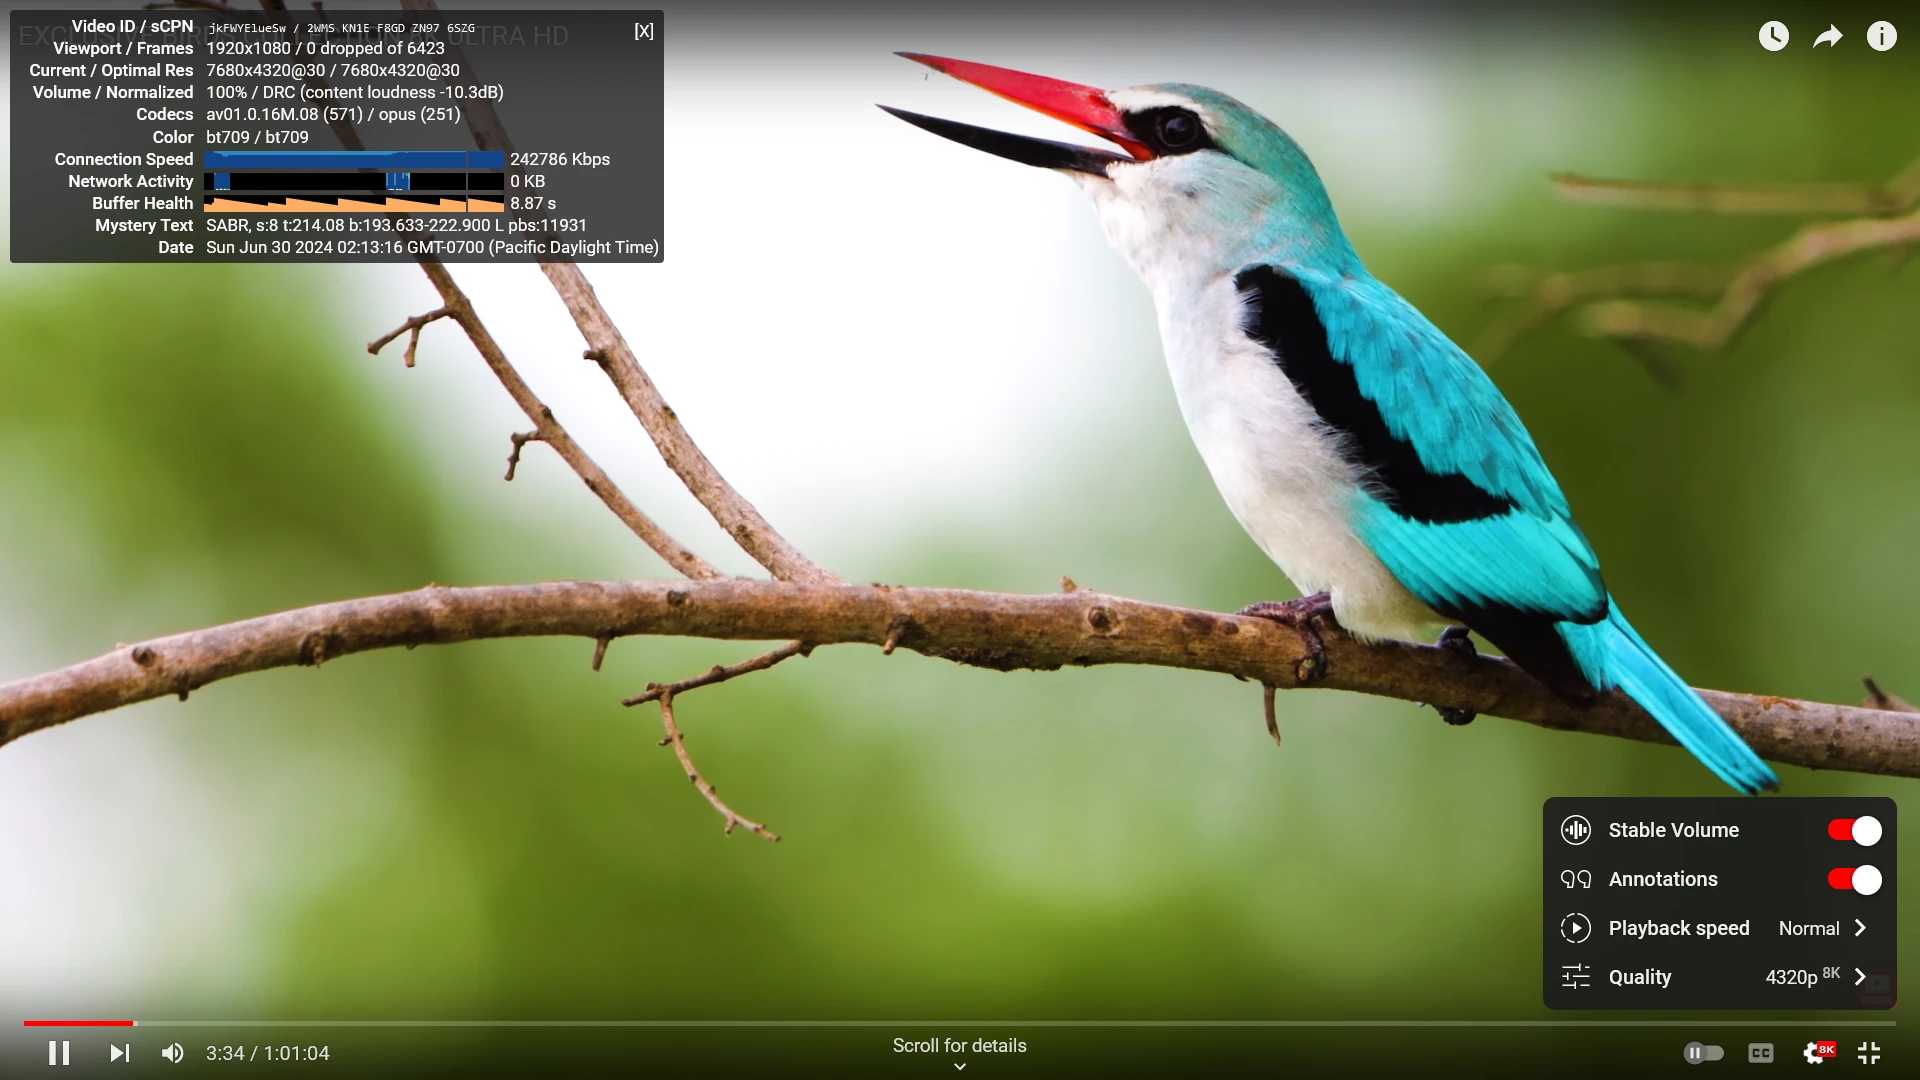The height and width of the screenshot is (1080, 1920).
Task: Click the Playback speed icon
Action: coord(1576,928)
